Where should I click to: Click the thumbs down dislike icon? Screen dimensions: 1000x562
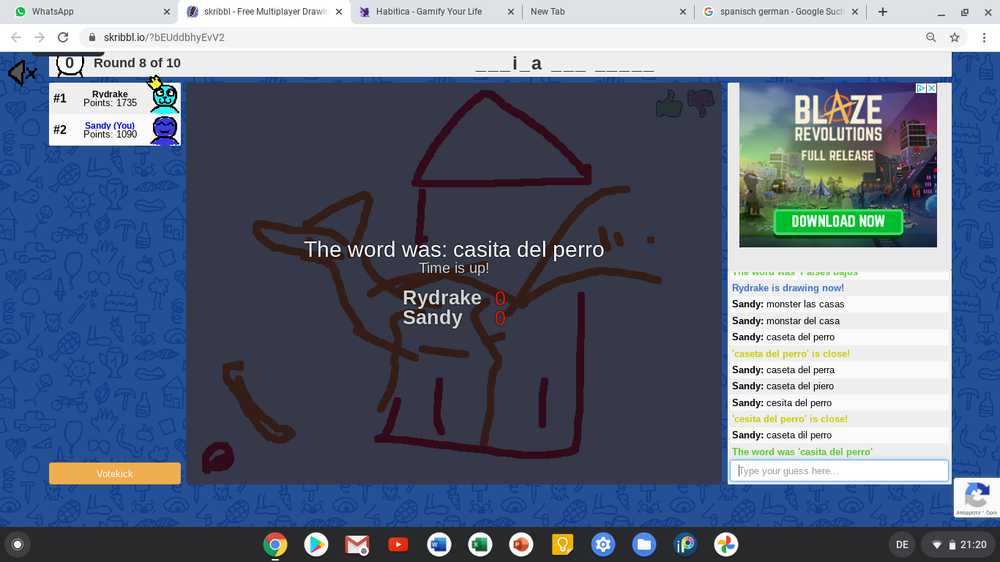pyautogui.click(x=701, y=102)
